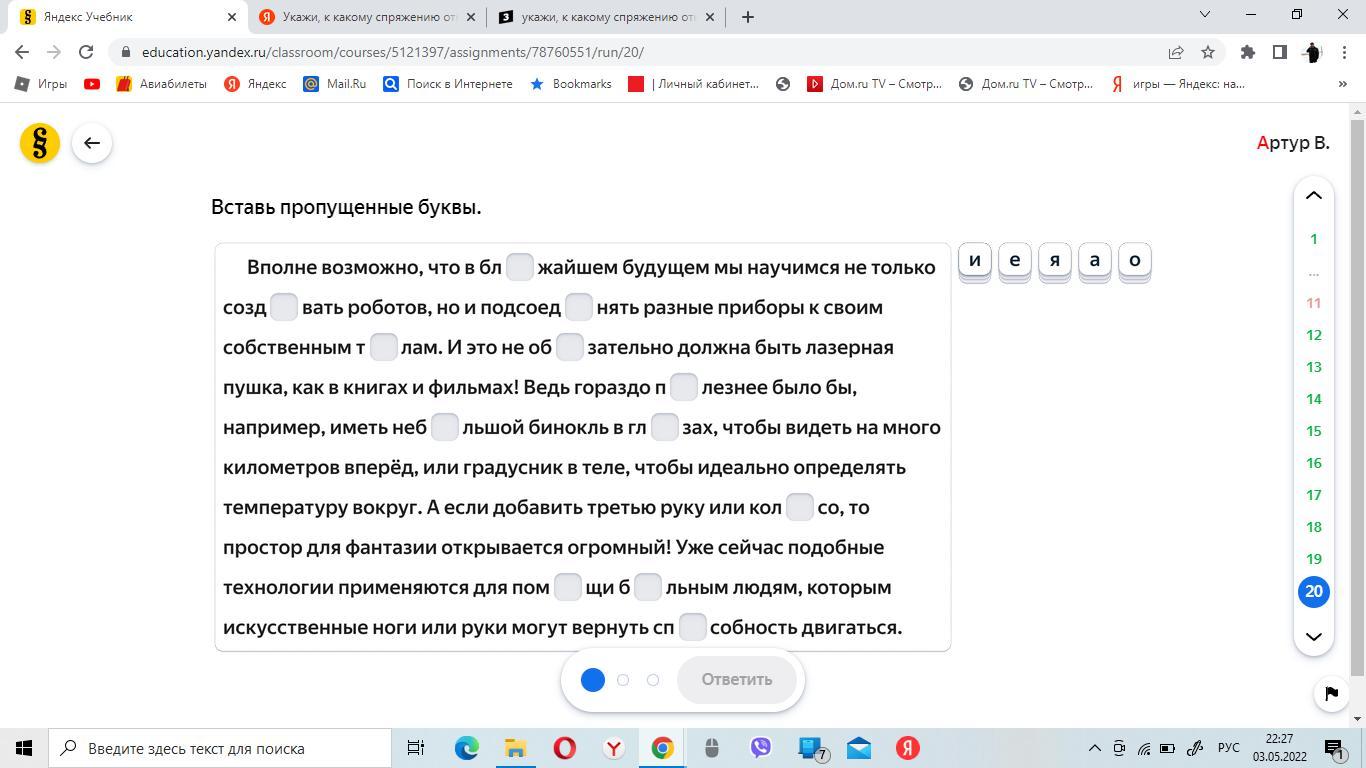Open the Поиск в Интернете bookmark

[448, 84]
